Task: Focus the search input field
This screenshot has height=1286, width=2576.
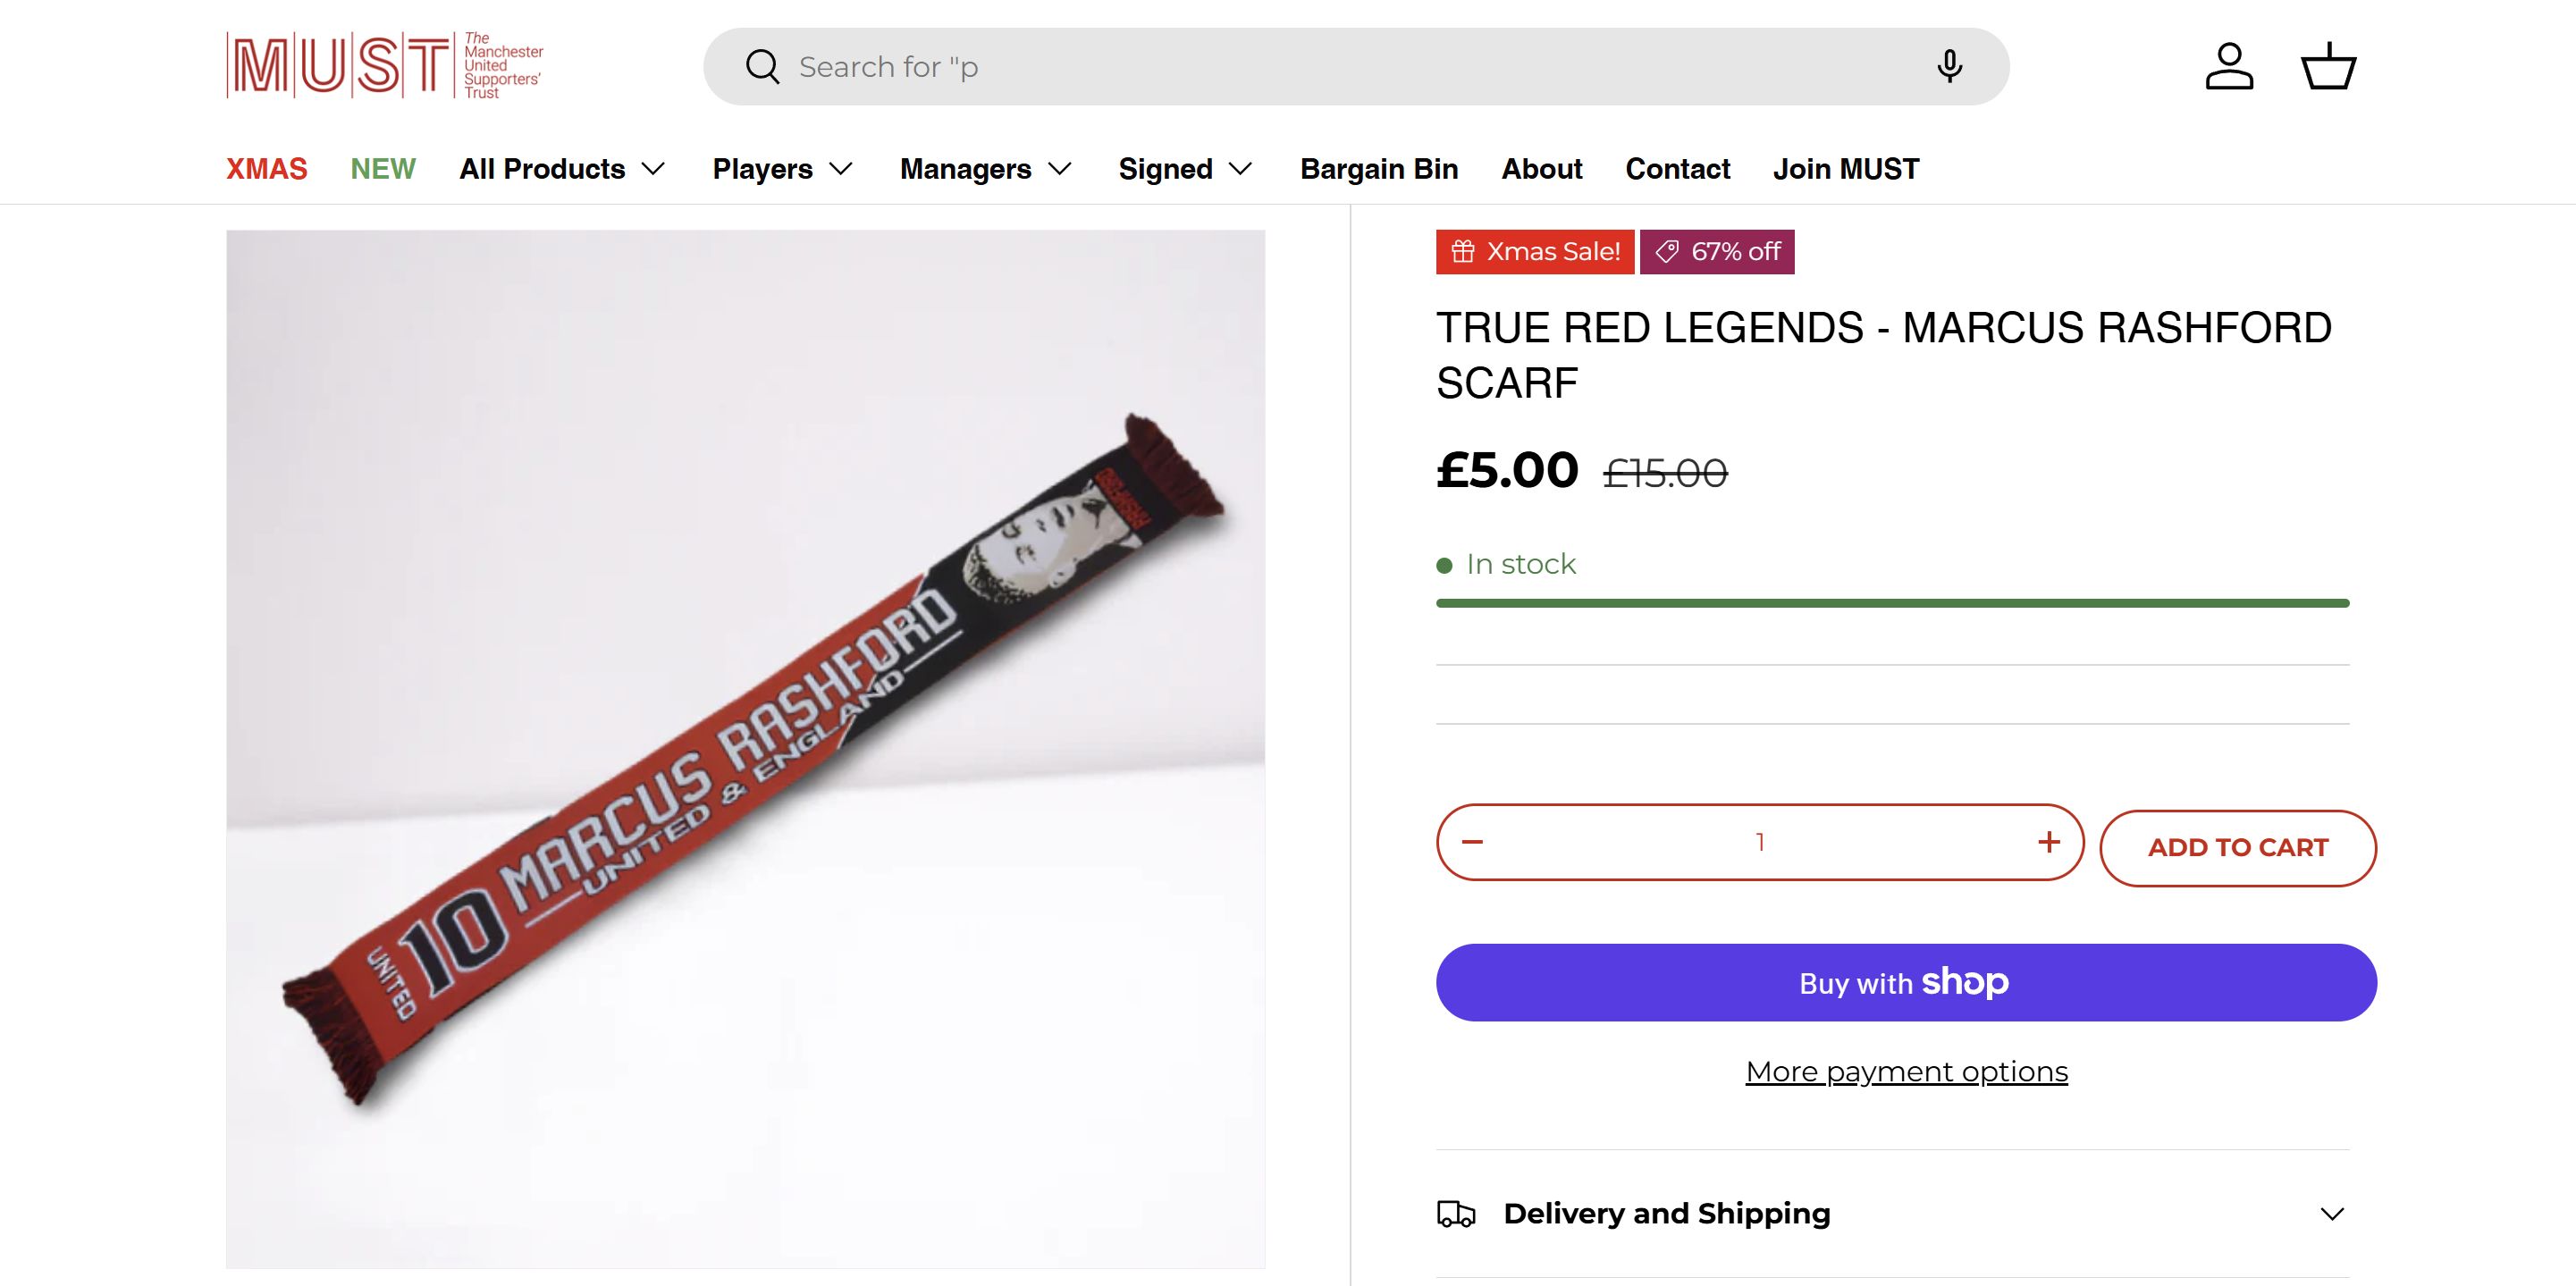Action: click(x=1350, y=67)
